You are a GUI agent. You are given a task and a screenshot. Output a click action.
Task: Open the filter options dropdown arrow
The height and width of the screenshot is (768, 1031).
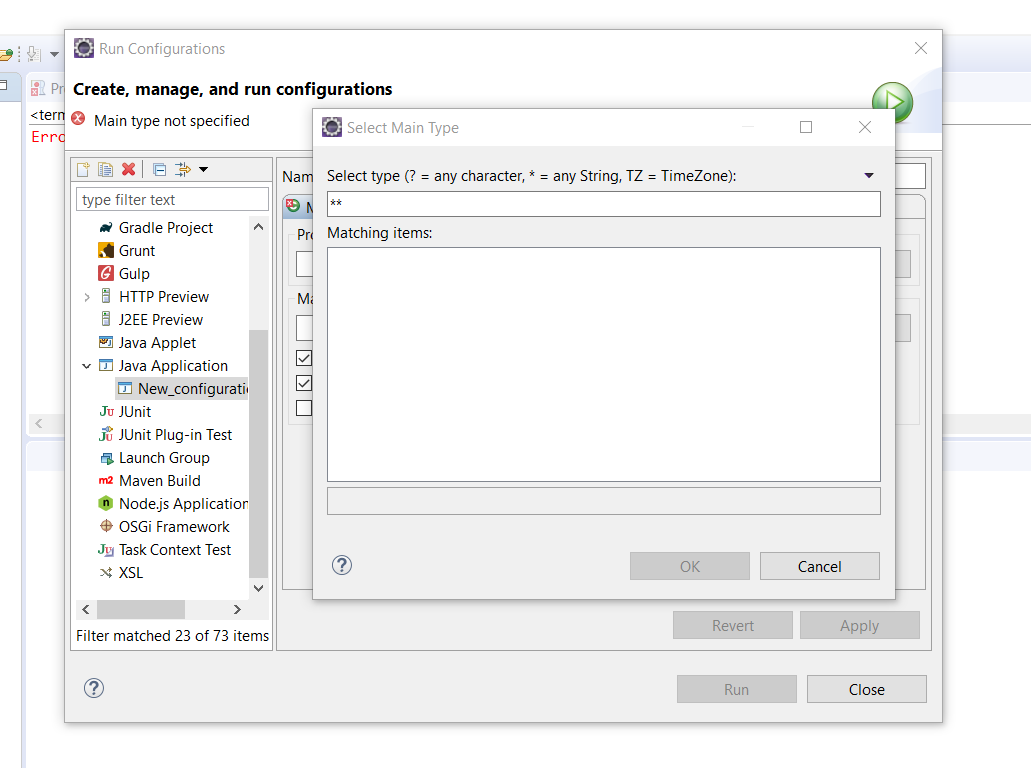click(204, 170)
